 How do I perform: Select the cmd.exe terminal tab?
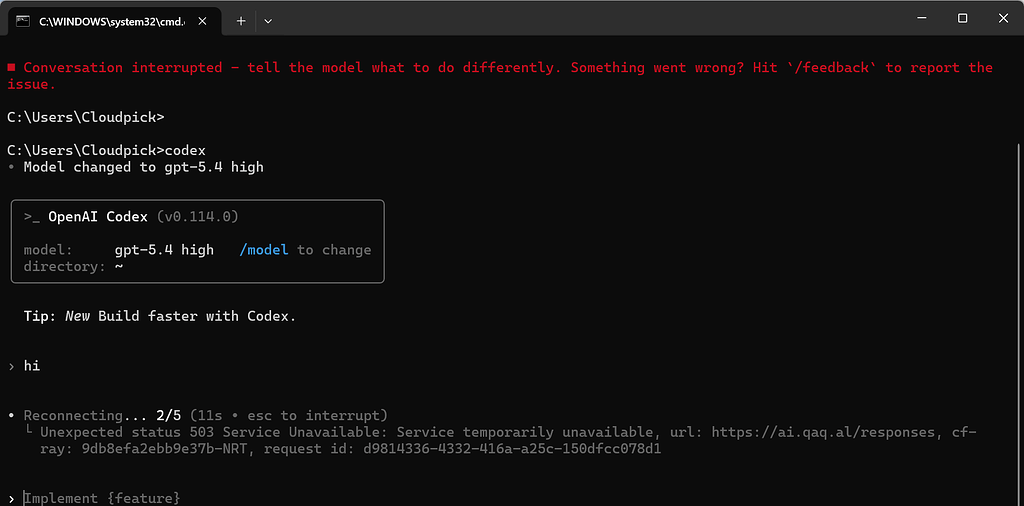click(x=114, y=21)
